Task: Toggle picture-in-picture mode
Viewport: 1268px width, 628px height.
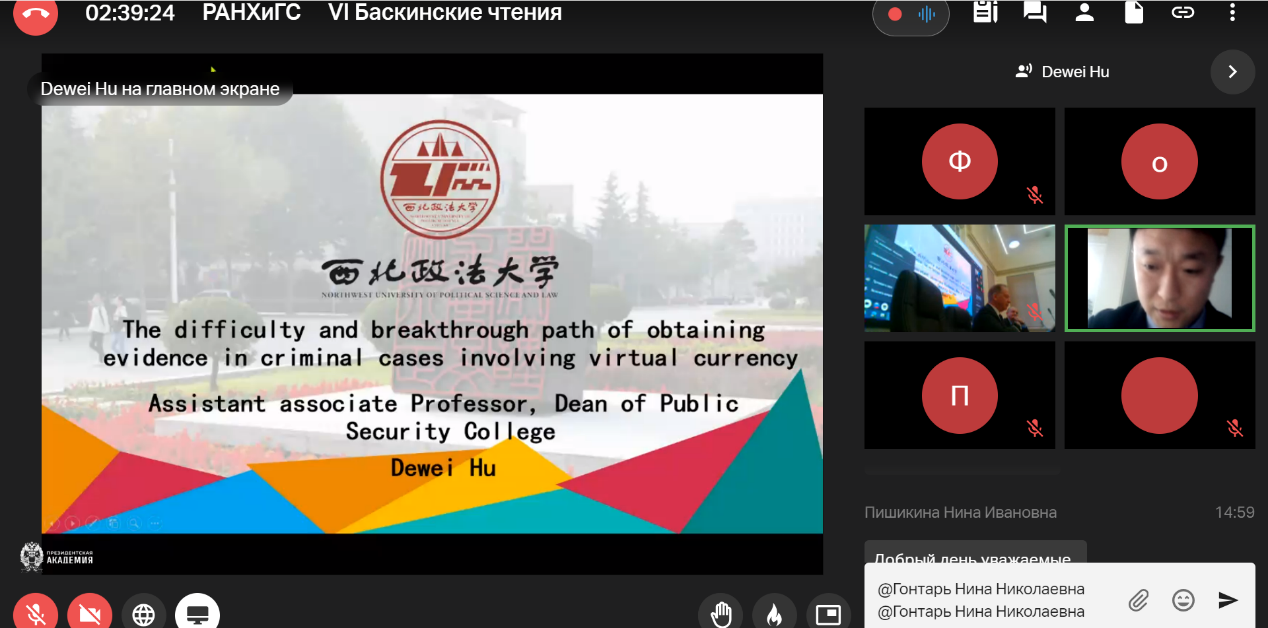Action: pos(828,613)
